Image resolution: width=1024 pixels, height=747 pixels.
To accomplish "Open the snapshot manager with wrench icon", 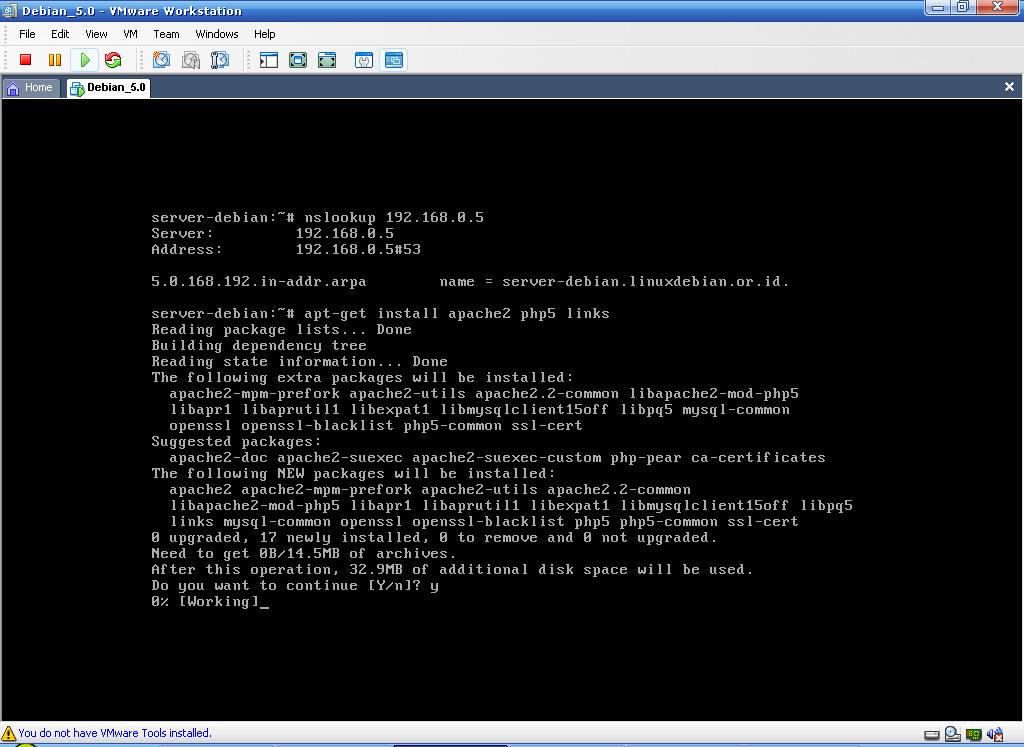I will point(219,60).
